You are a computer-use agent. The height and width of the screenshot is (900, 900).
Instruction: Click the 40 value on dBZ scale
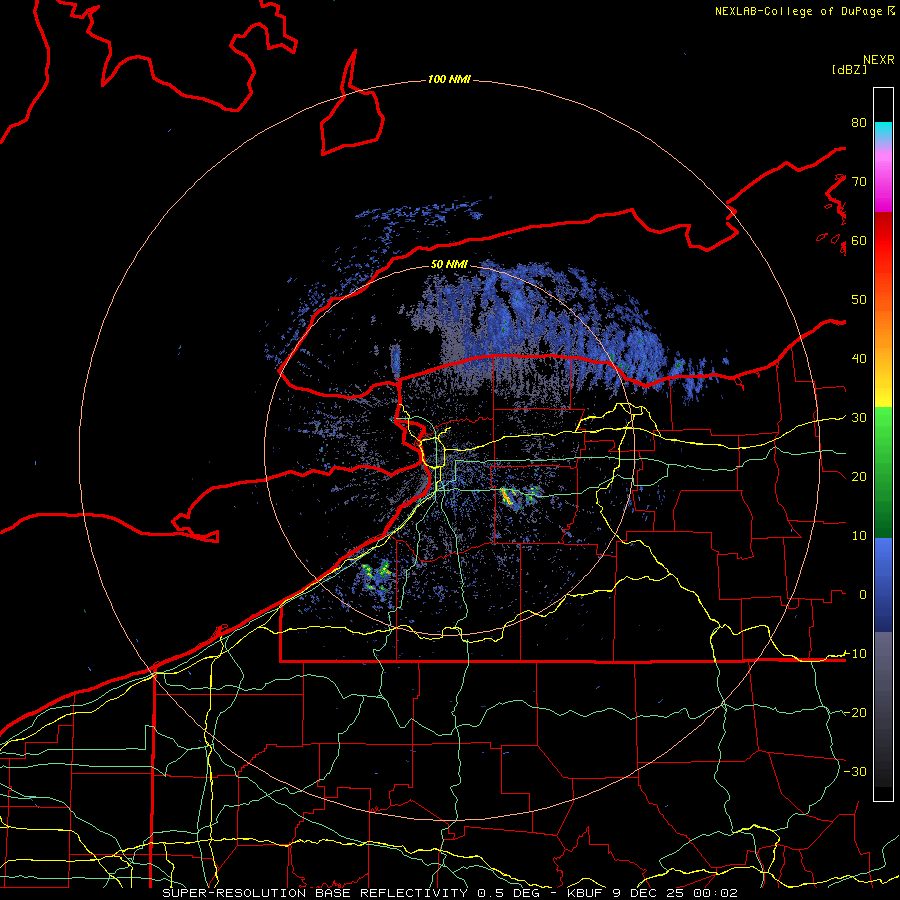pos(859,359)
